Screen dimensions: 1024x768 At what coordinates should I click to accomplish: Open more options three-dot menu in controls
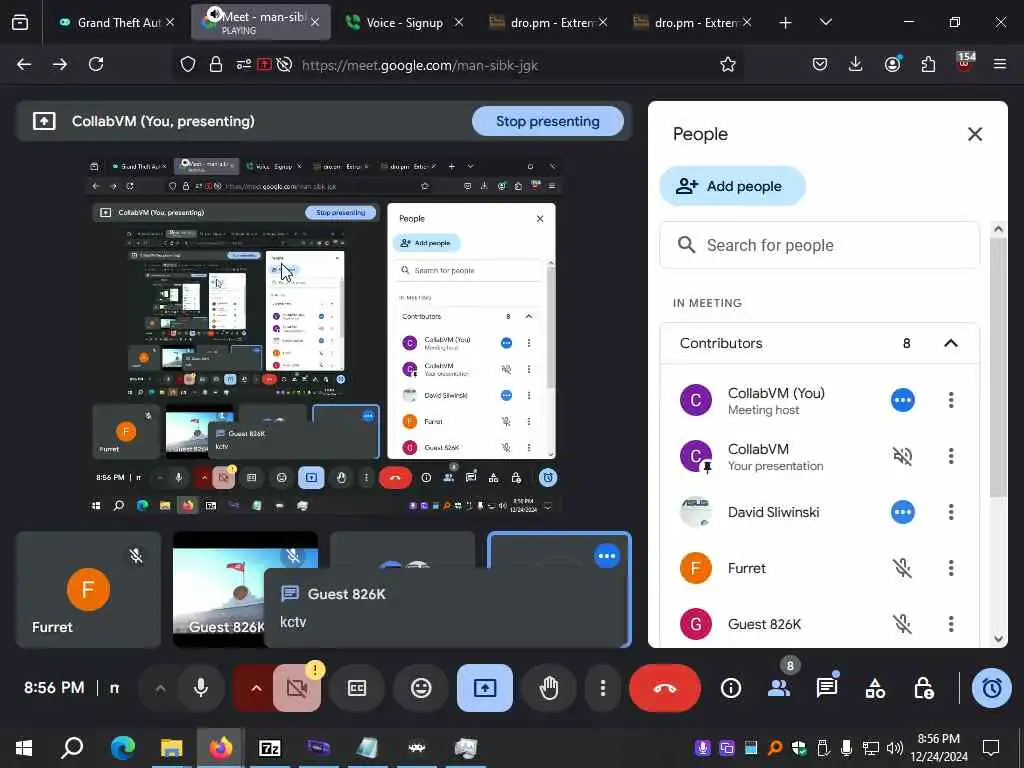(x=602, y=688)
